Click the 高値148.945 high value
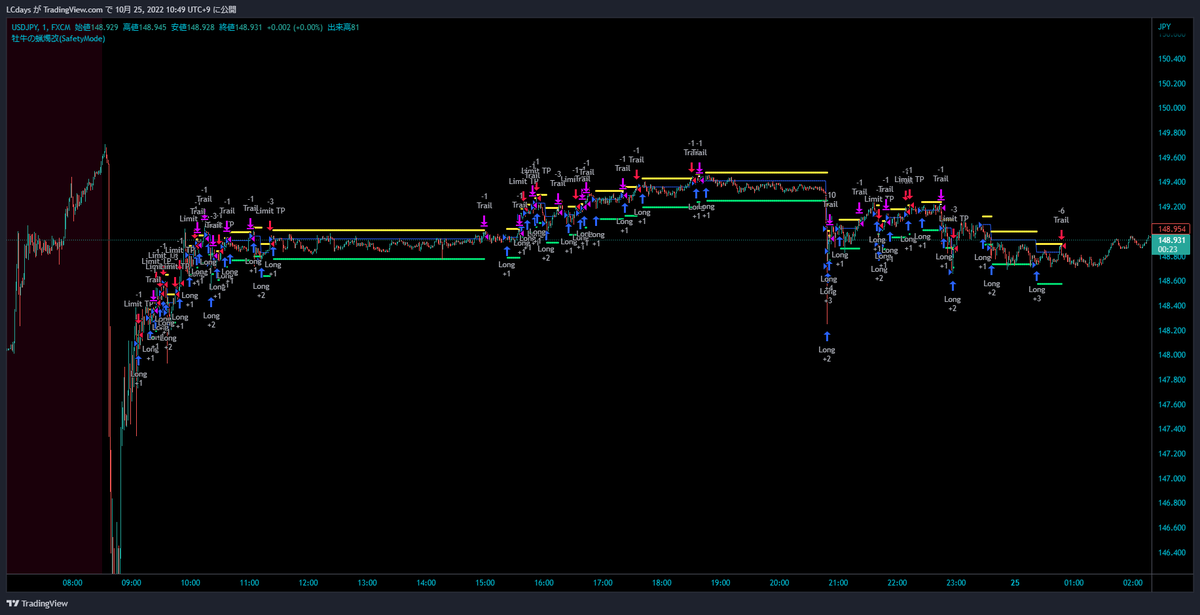The image size is (1200, 615). 144,25
